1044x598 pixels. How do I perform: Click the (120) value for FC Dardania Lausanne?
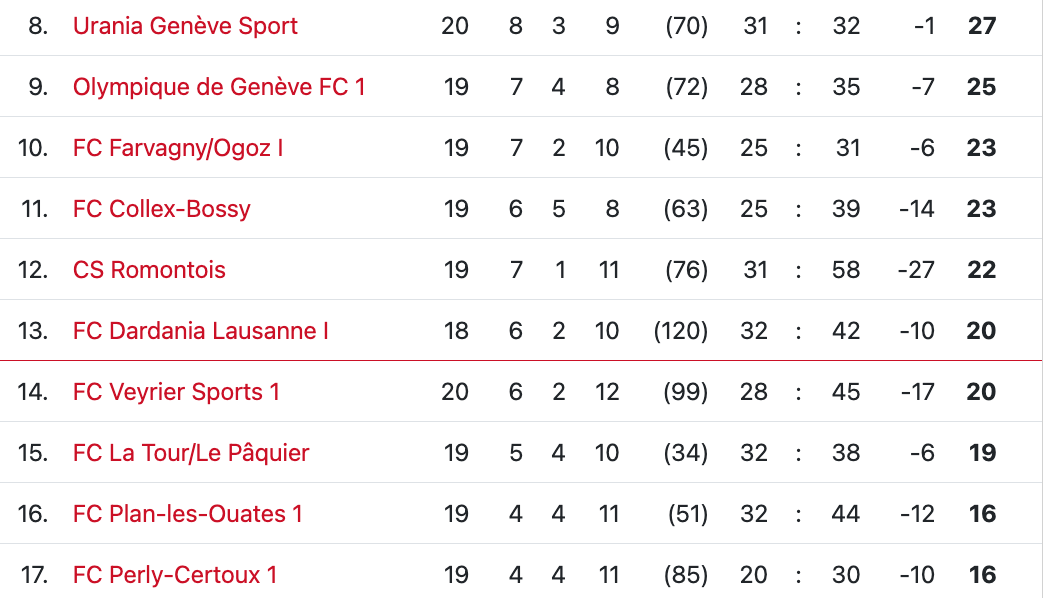[681, 331]
